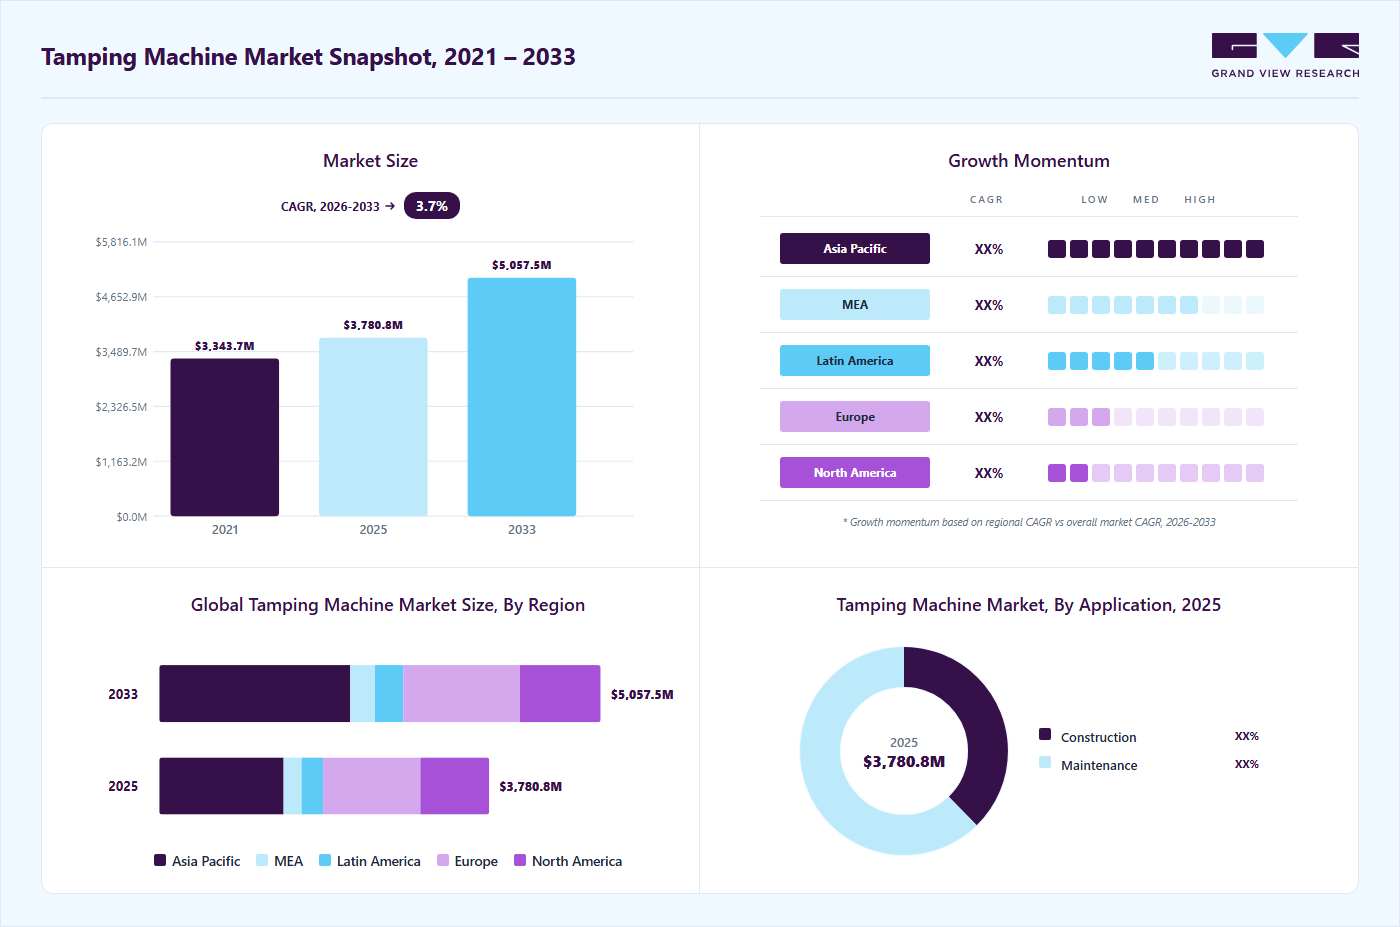Click the Latin America legend swatch
This screenshot has height=927, width=1400.
pyautogui.click(x=325, y=860)
